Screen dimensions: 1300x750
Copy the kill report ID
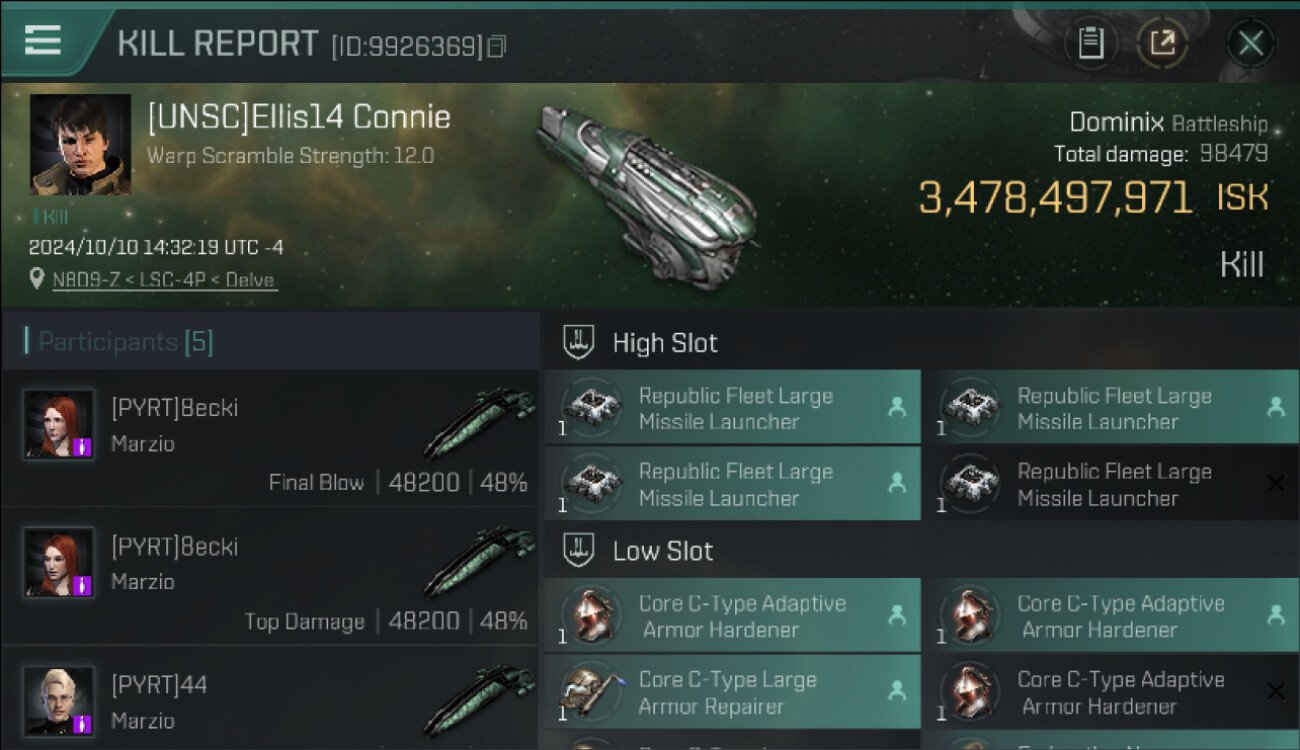click(x=497, y=46)
